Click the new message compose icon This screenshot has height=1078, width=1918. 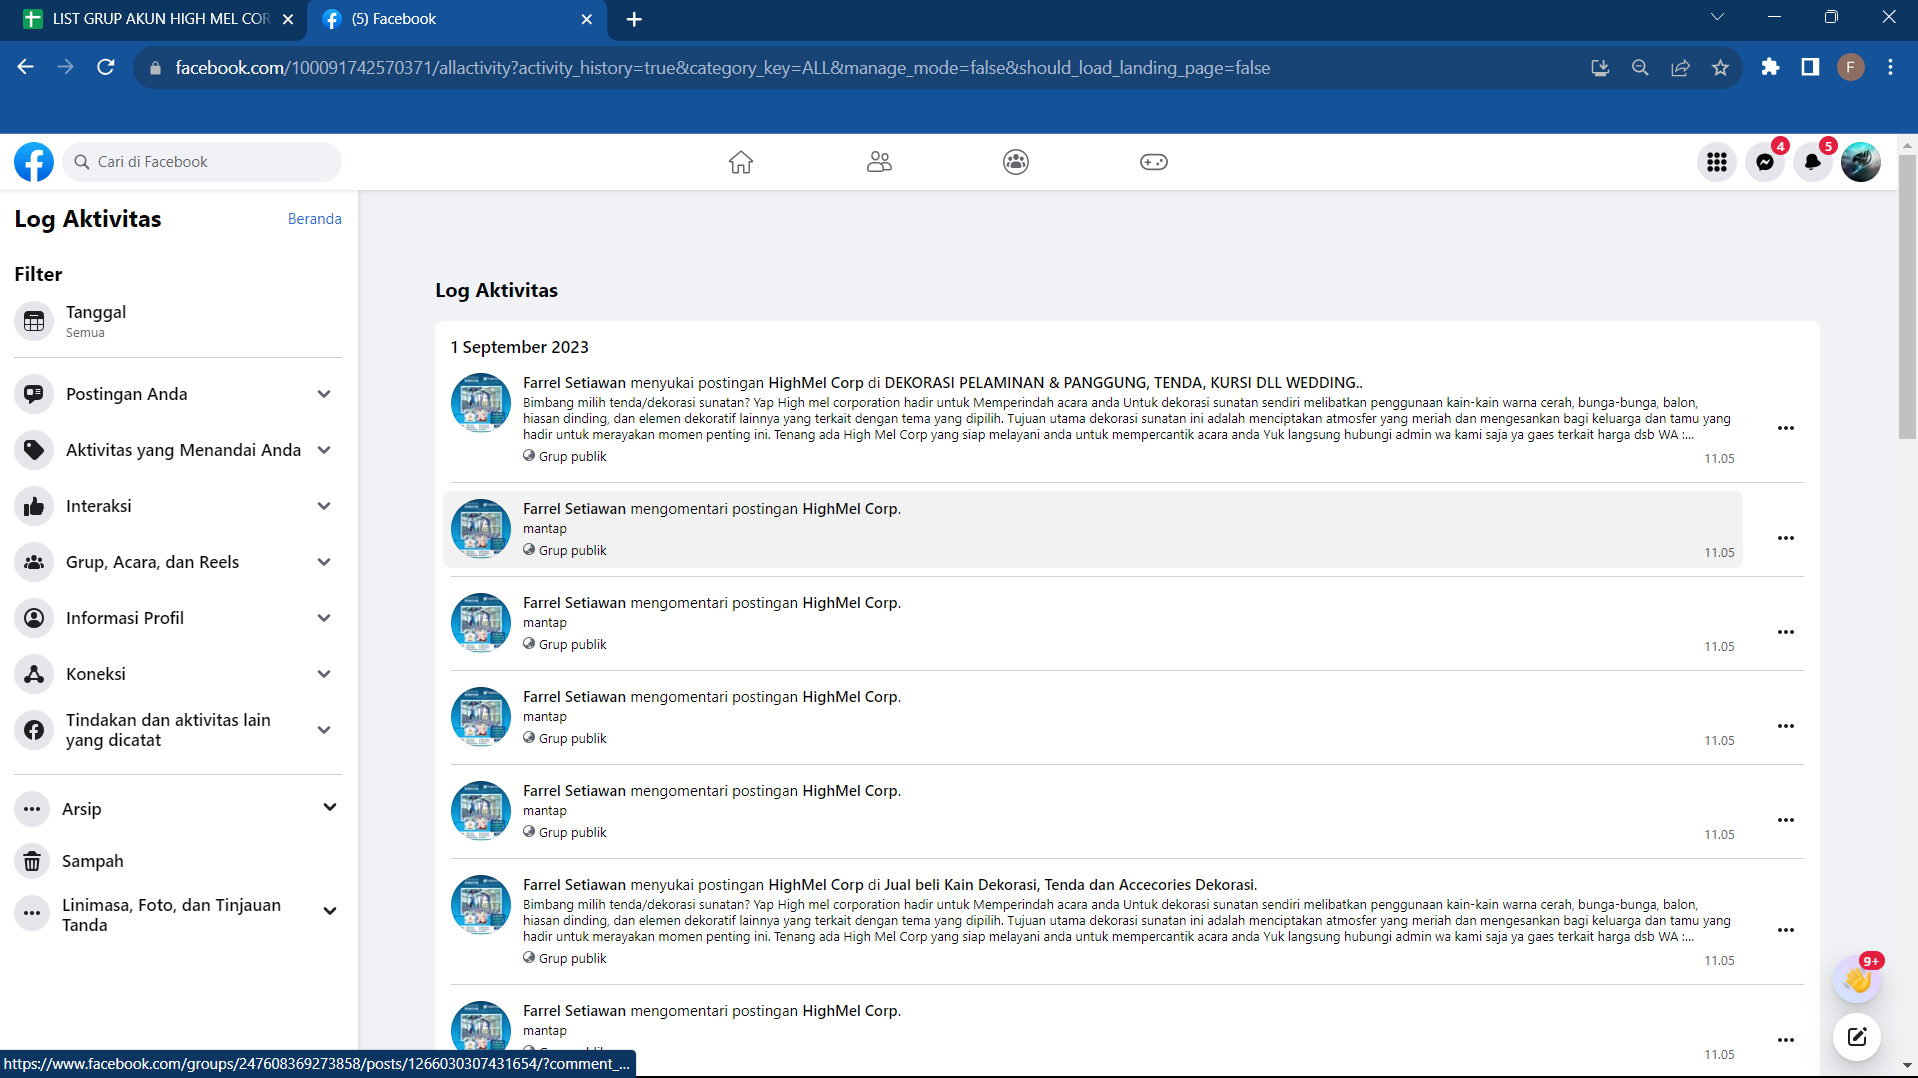tap(1857, 1037)
